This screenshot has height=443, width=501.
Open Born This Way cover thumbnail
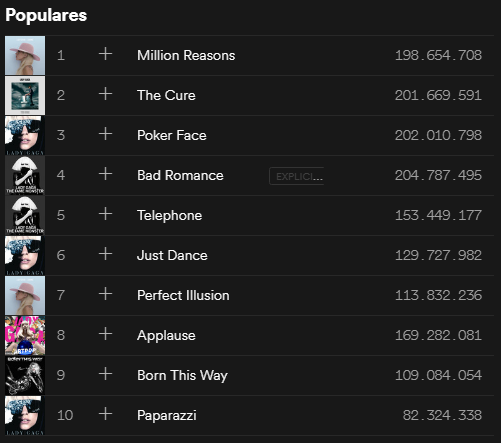tap(25, 375)
